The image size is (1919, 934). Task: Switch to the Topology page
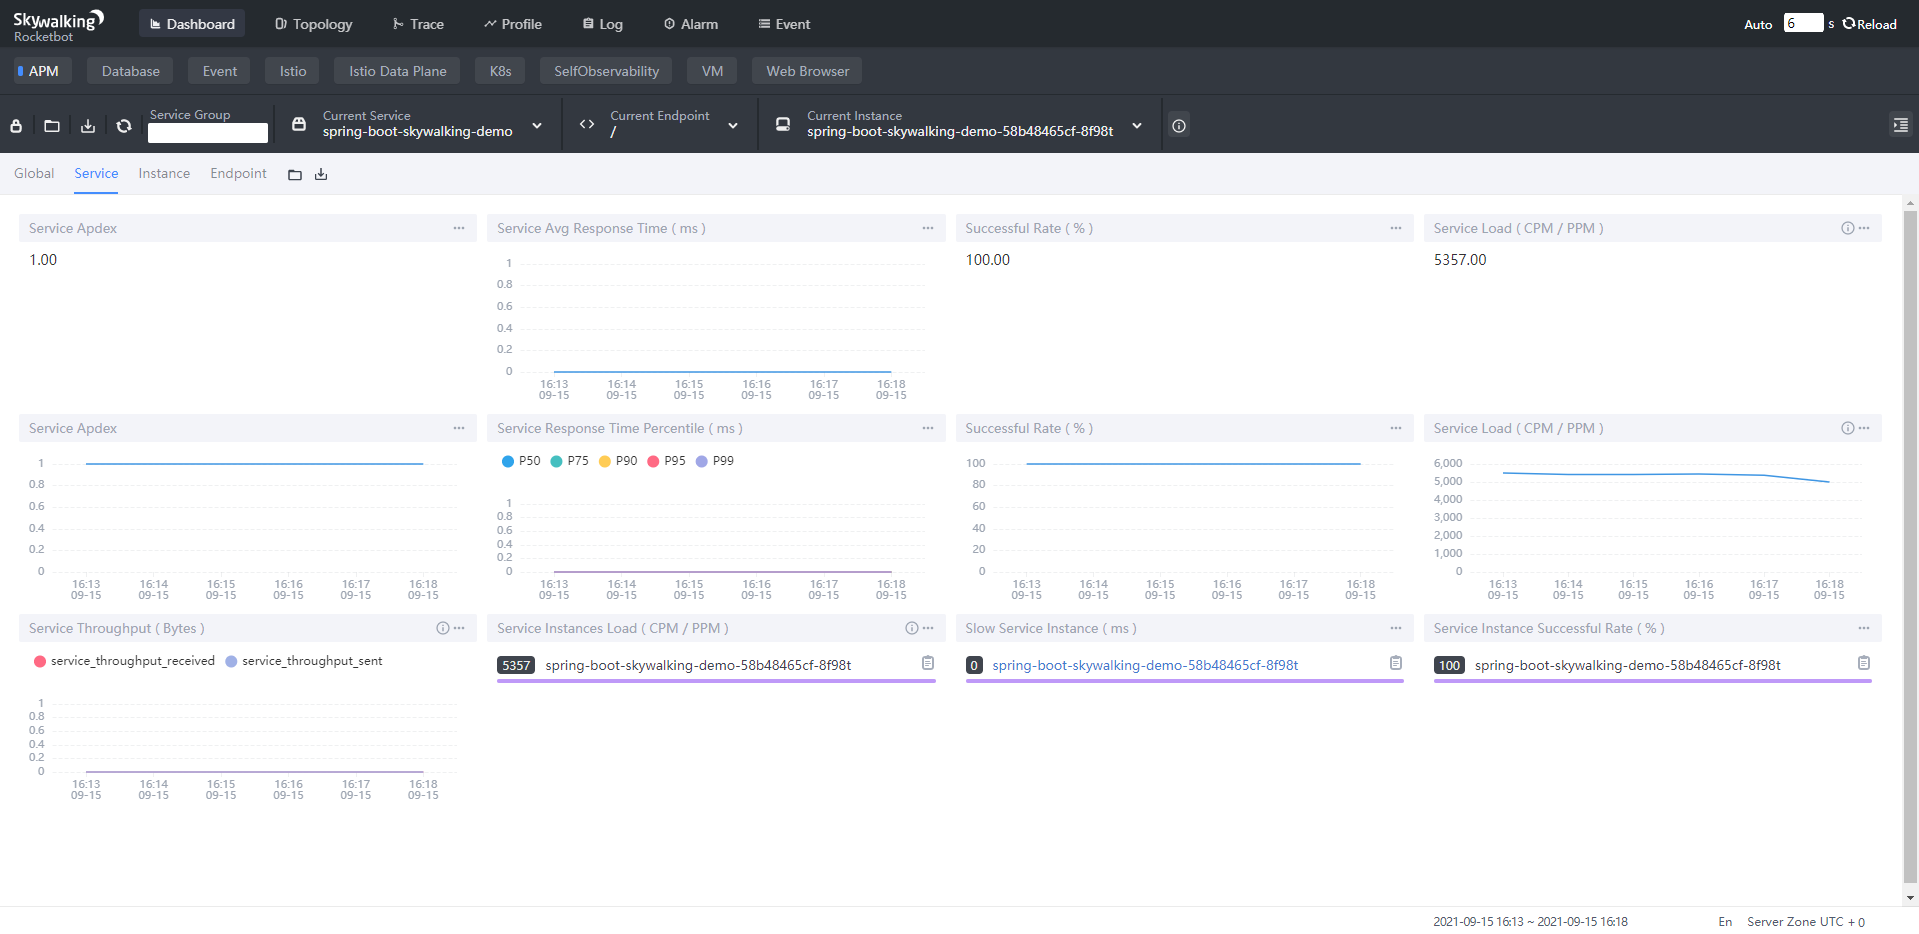pos(313,23)
